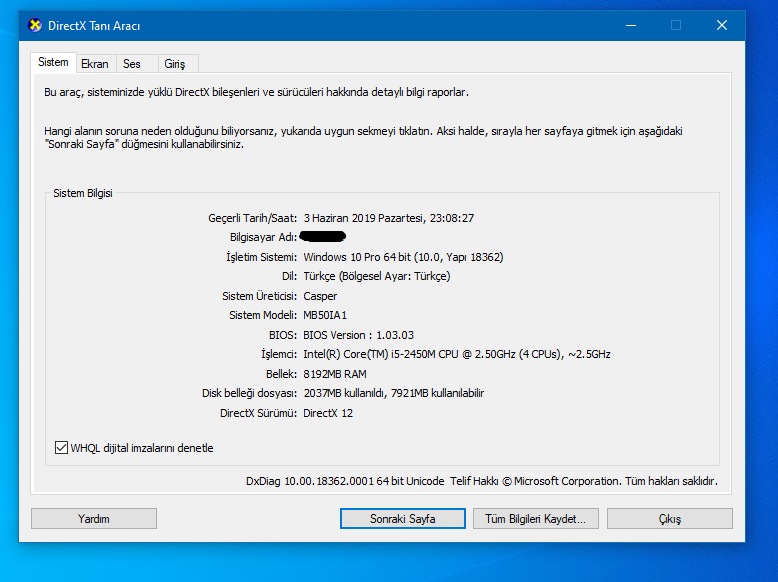Click the DirectX 12 version value
This screenshot has height=582, width=778.
(x=328, y=413)
